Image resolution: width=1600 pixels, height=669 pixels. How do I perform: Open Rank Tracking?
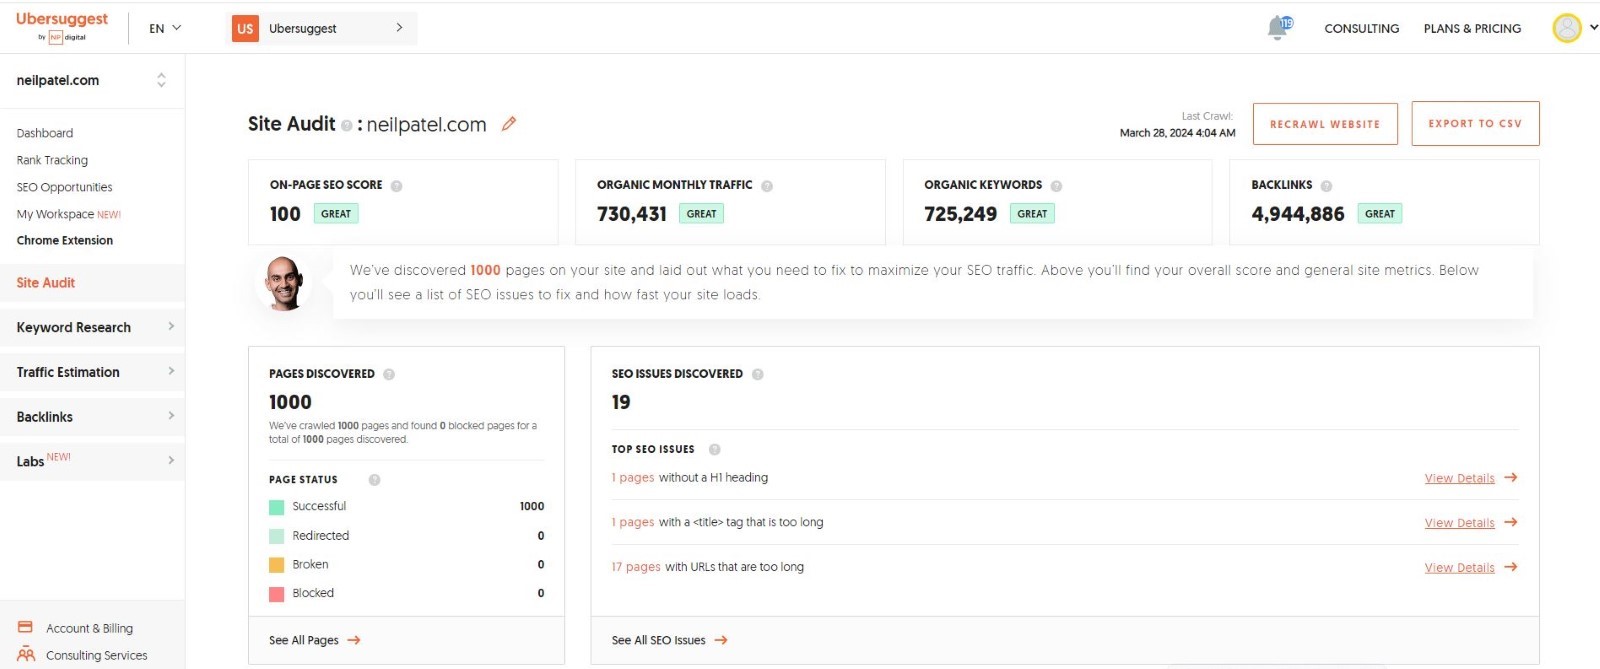click(x=52, y=160)
